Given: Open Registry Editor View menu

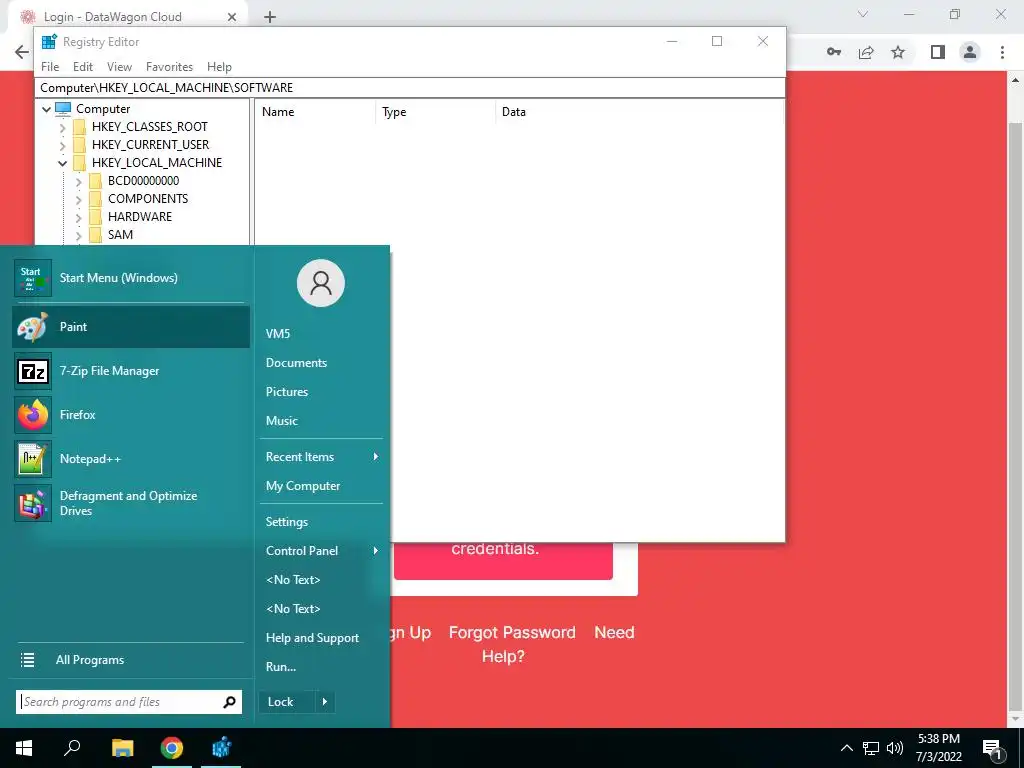Looking at the screenshot, I should (119, 67).
